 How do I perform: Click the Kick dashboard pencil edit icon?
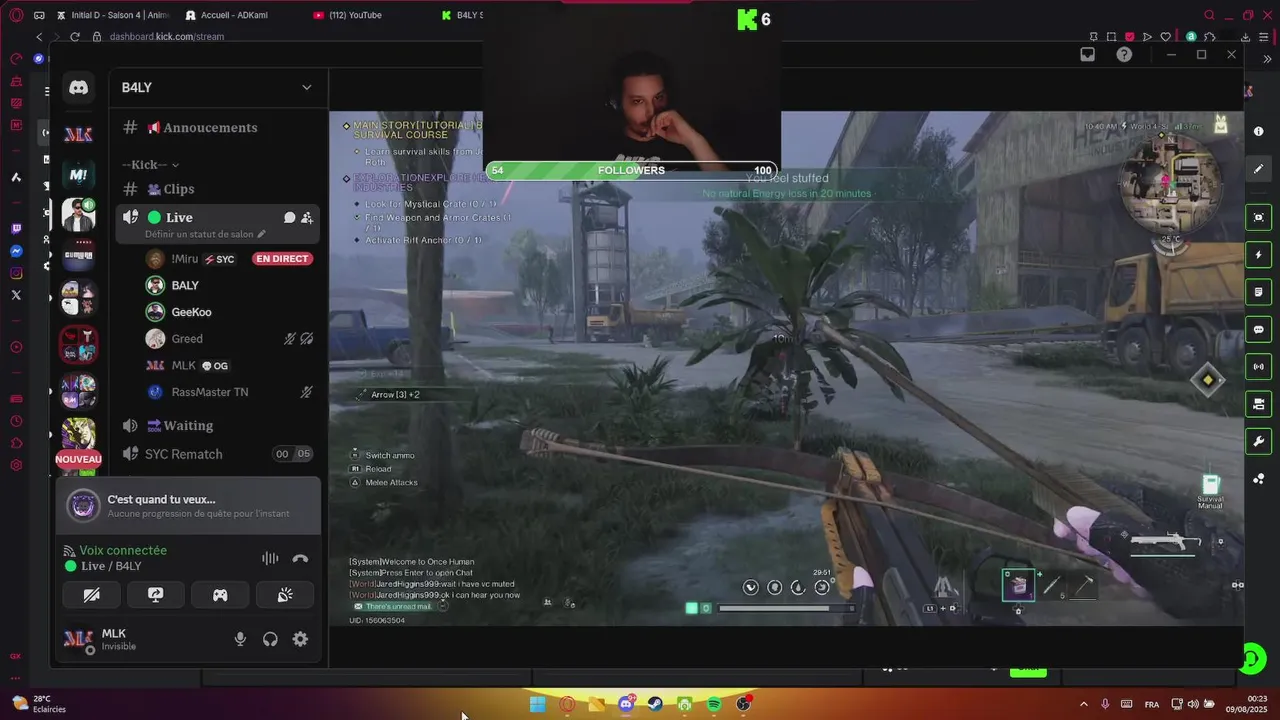1259,169
